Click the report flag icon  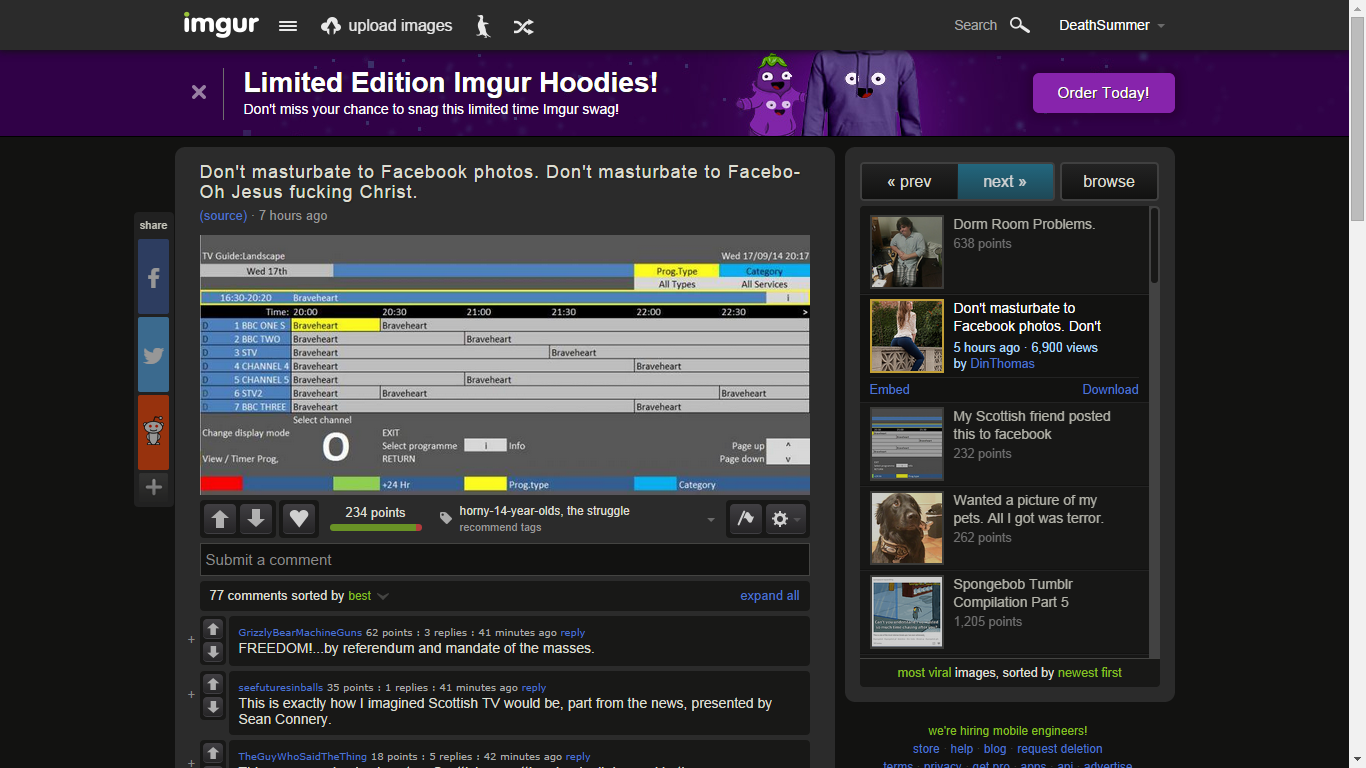click(745, 518)
